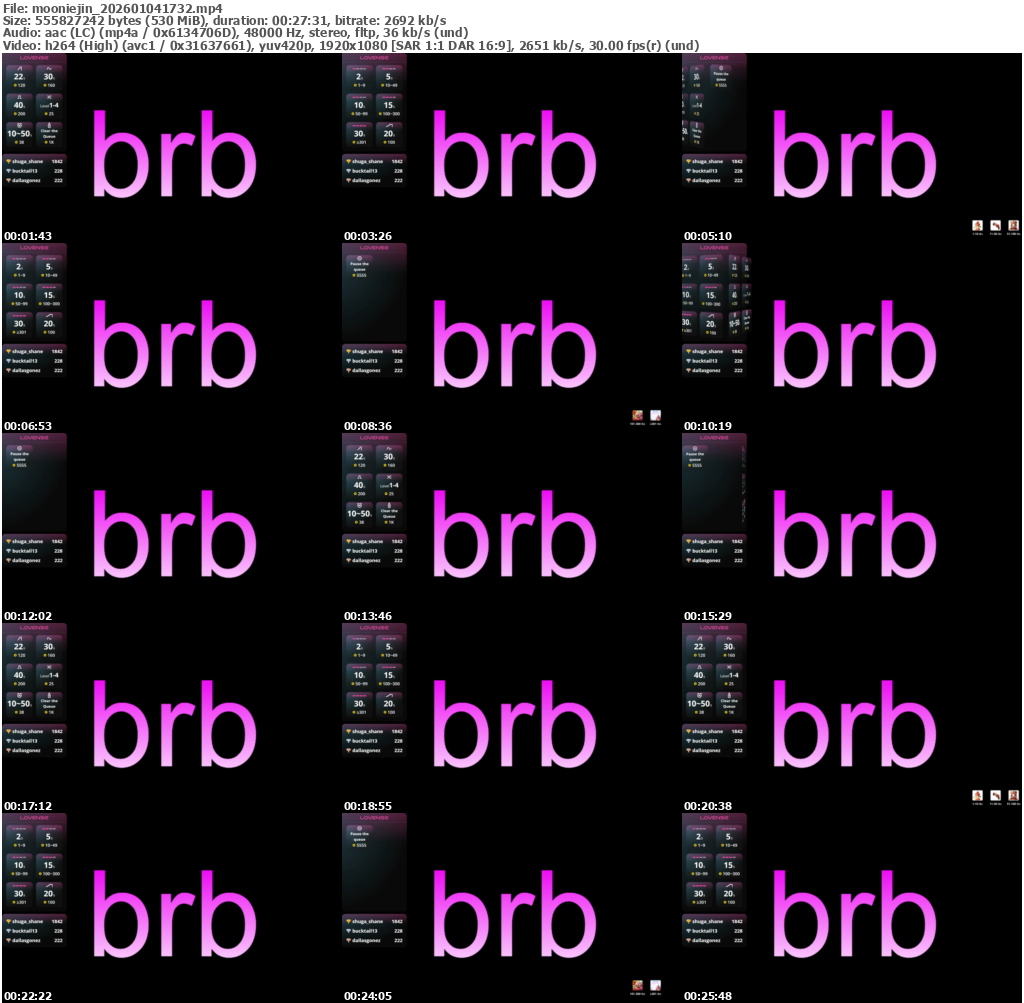Screen dimensions: 1024x1003
Task: Click bucktail13's diamond icon in the 00:25:48 frame
Action: [688, 931]
